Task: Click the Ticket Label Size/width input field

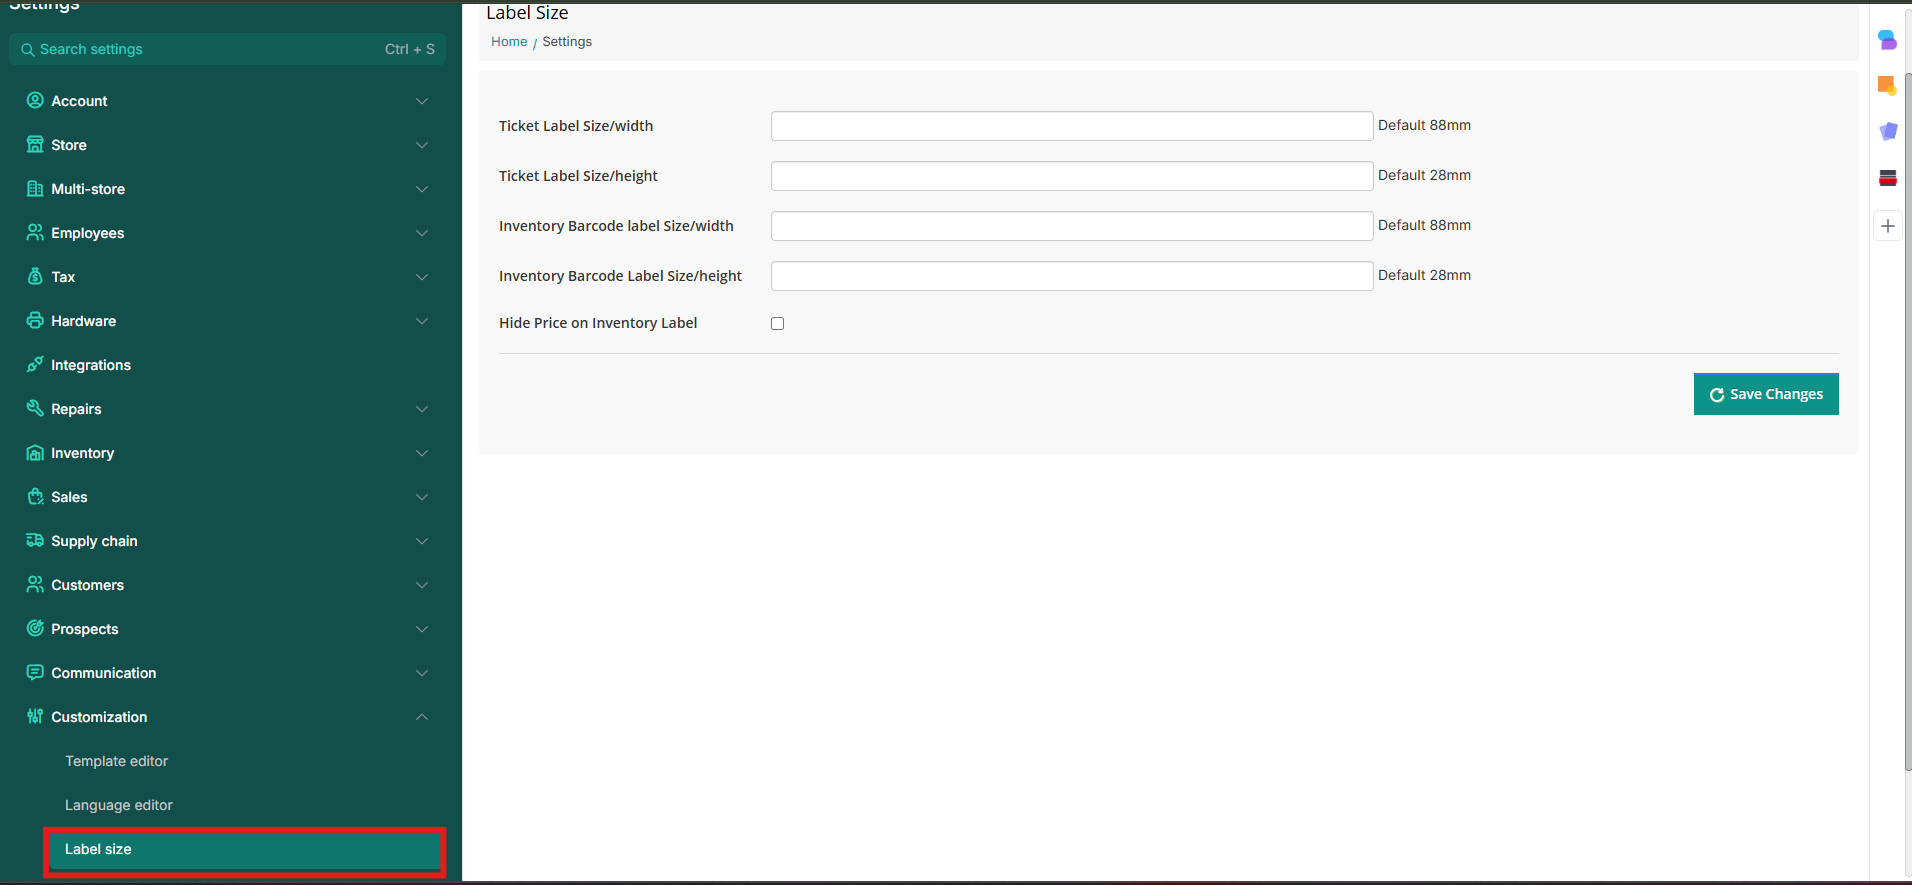Action: (x=1071, y=126)
